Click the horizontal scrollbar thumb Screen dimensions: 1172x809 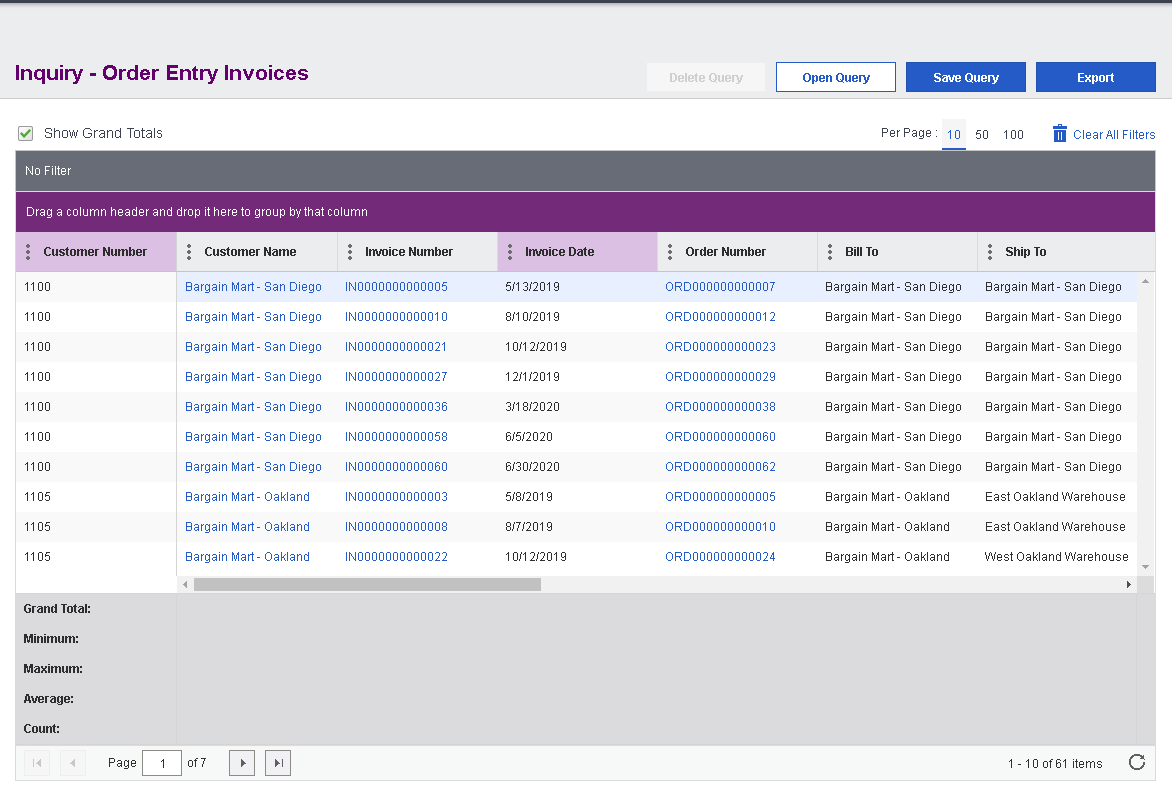(x=367, y=585)
